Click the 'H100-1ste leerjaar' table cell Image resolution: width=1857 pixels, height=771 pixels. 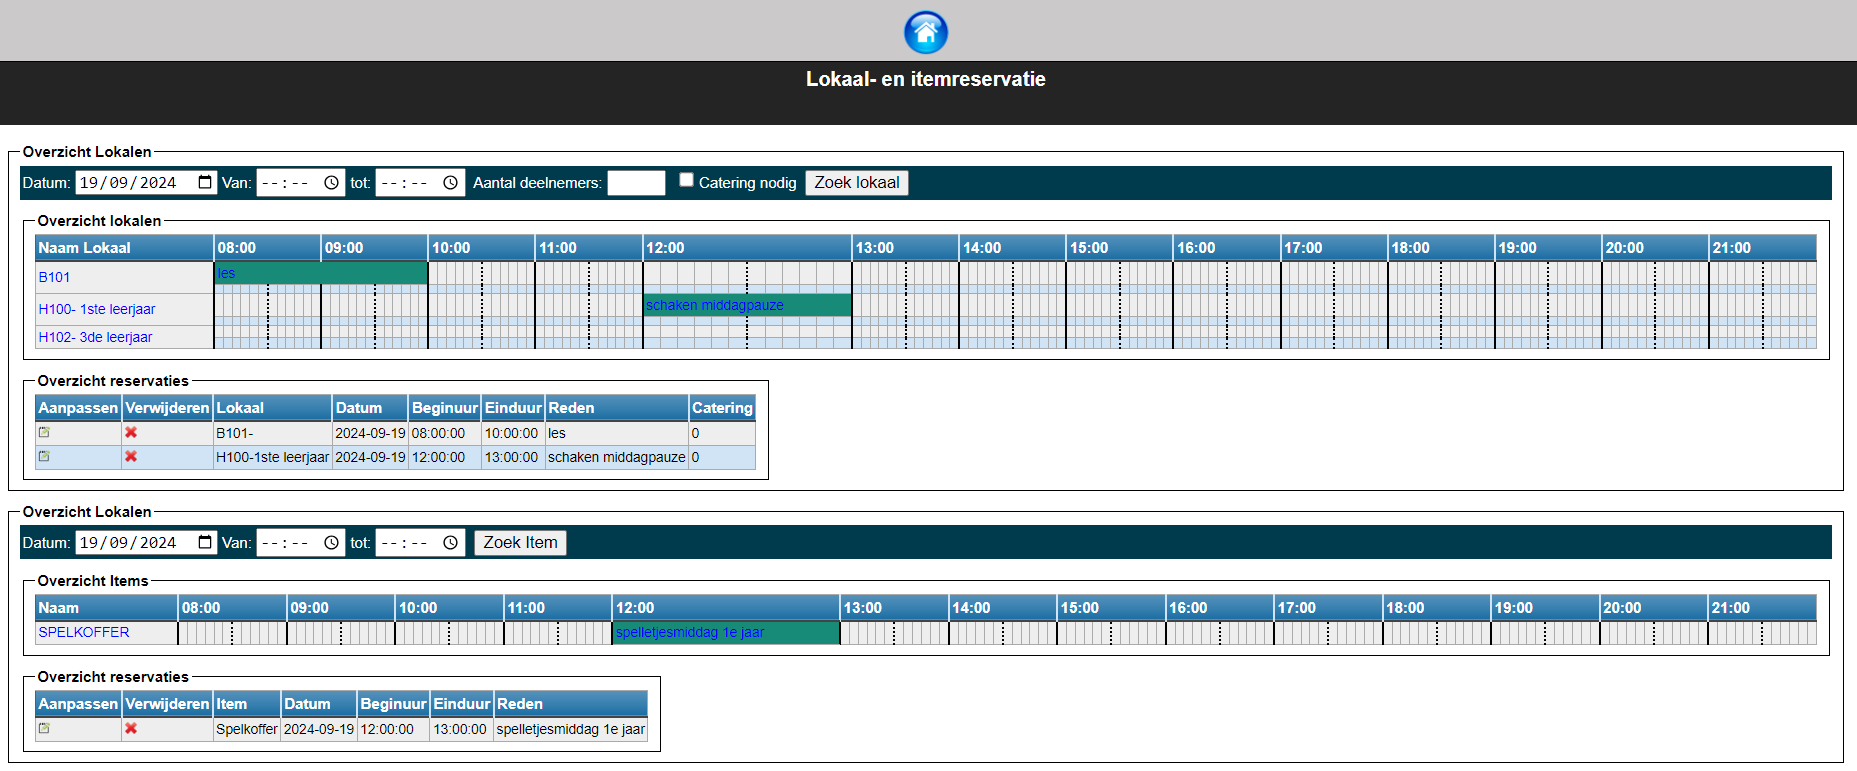click(272, 457)
